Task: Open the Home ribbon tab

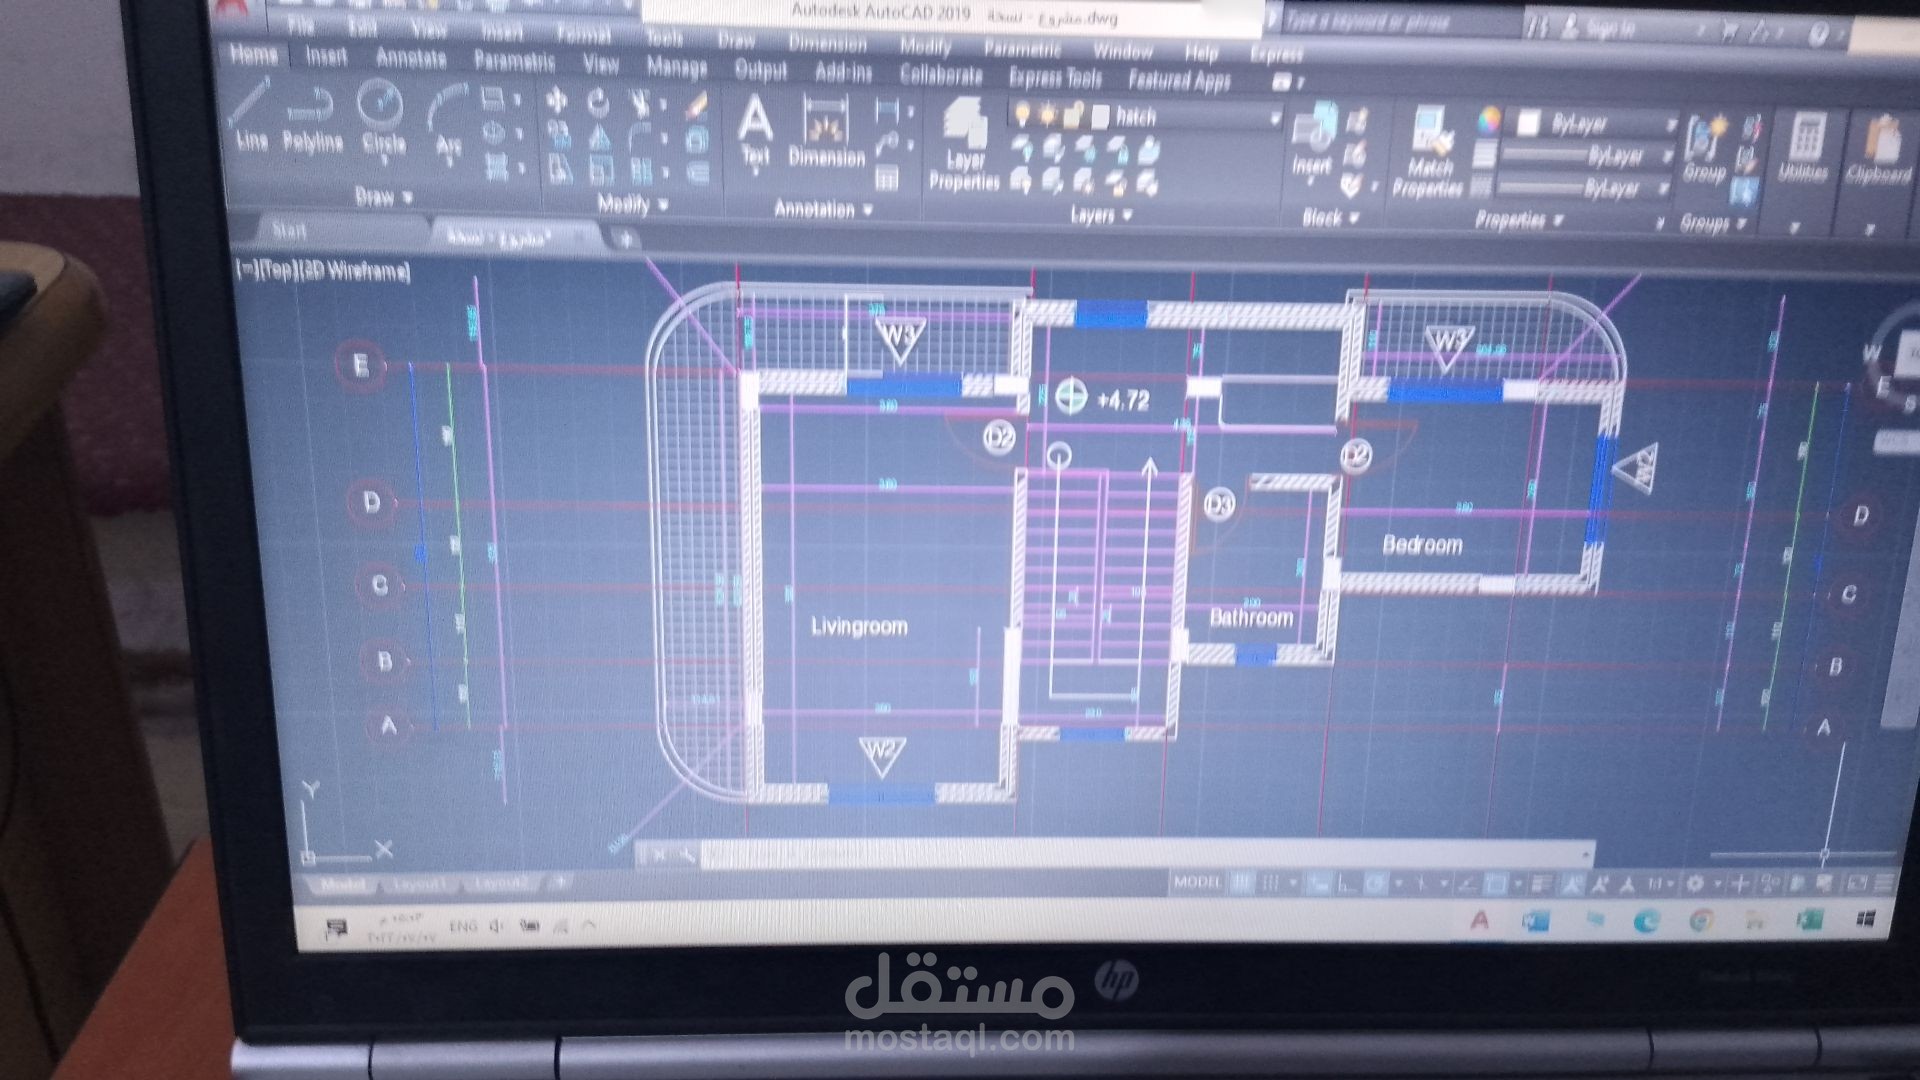Action: click(x=254, y=55)
